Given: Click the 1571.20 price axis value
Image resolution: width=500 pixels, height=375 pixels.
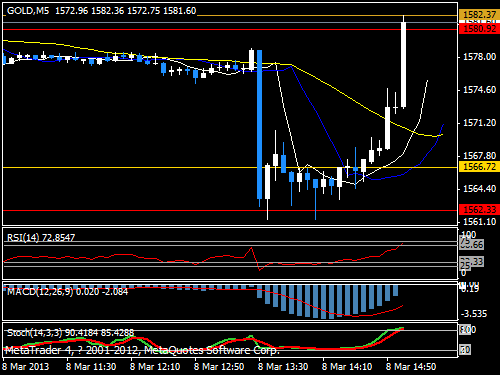Looking at the screenshot, I should coord(479,123).
